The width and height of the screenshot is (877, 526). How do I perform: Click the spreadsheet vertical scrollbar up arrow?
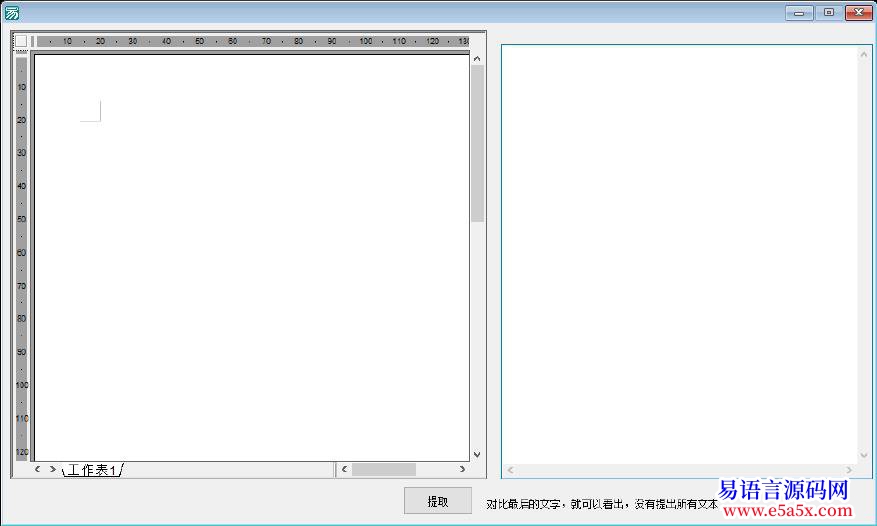pos(477,59)
